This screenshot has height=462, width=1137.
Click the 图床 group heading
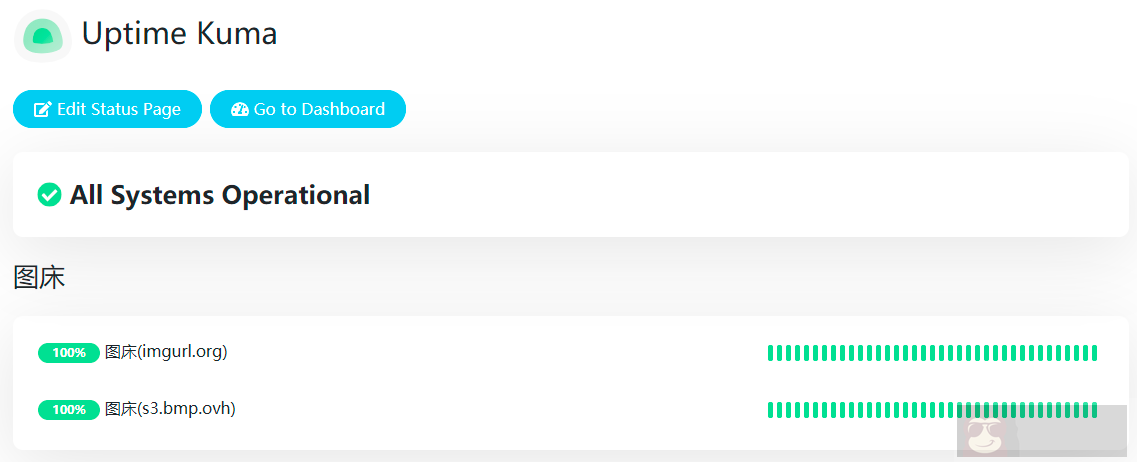tap(39, 277)
